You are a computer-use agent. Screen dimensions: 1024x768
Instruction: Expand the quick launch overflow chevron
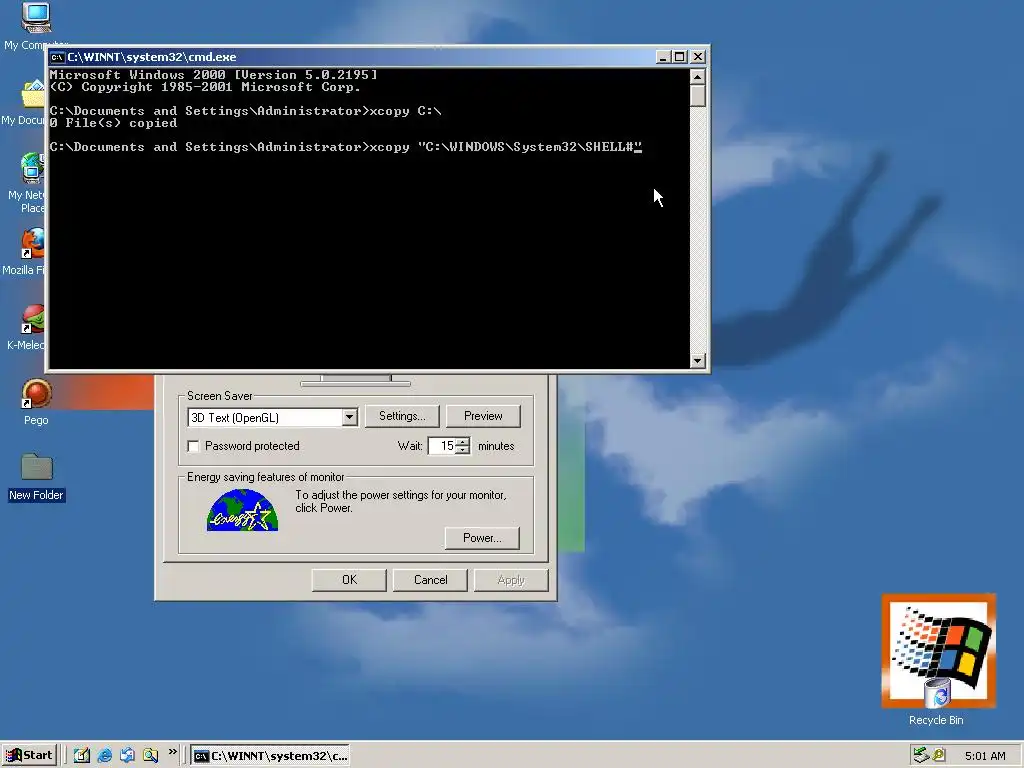coord(172,752)
